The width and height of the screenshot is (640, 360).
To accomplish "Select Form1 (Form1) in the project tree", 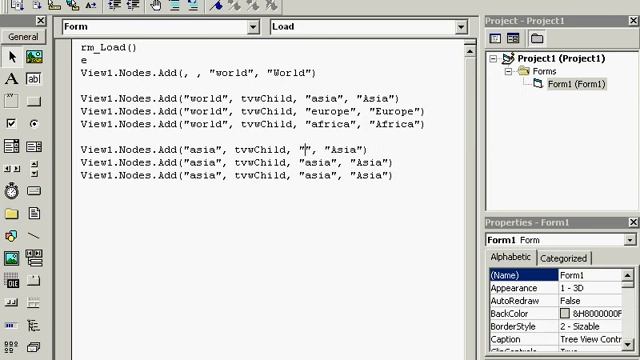I will click(x=576, y=84).
